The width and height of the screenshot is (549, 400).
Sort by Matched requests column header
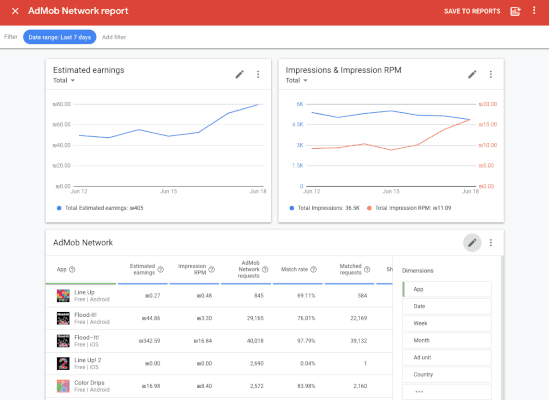[x=350, y=269]
